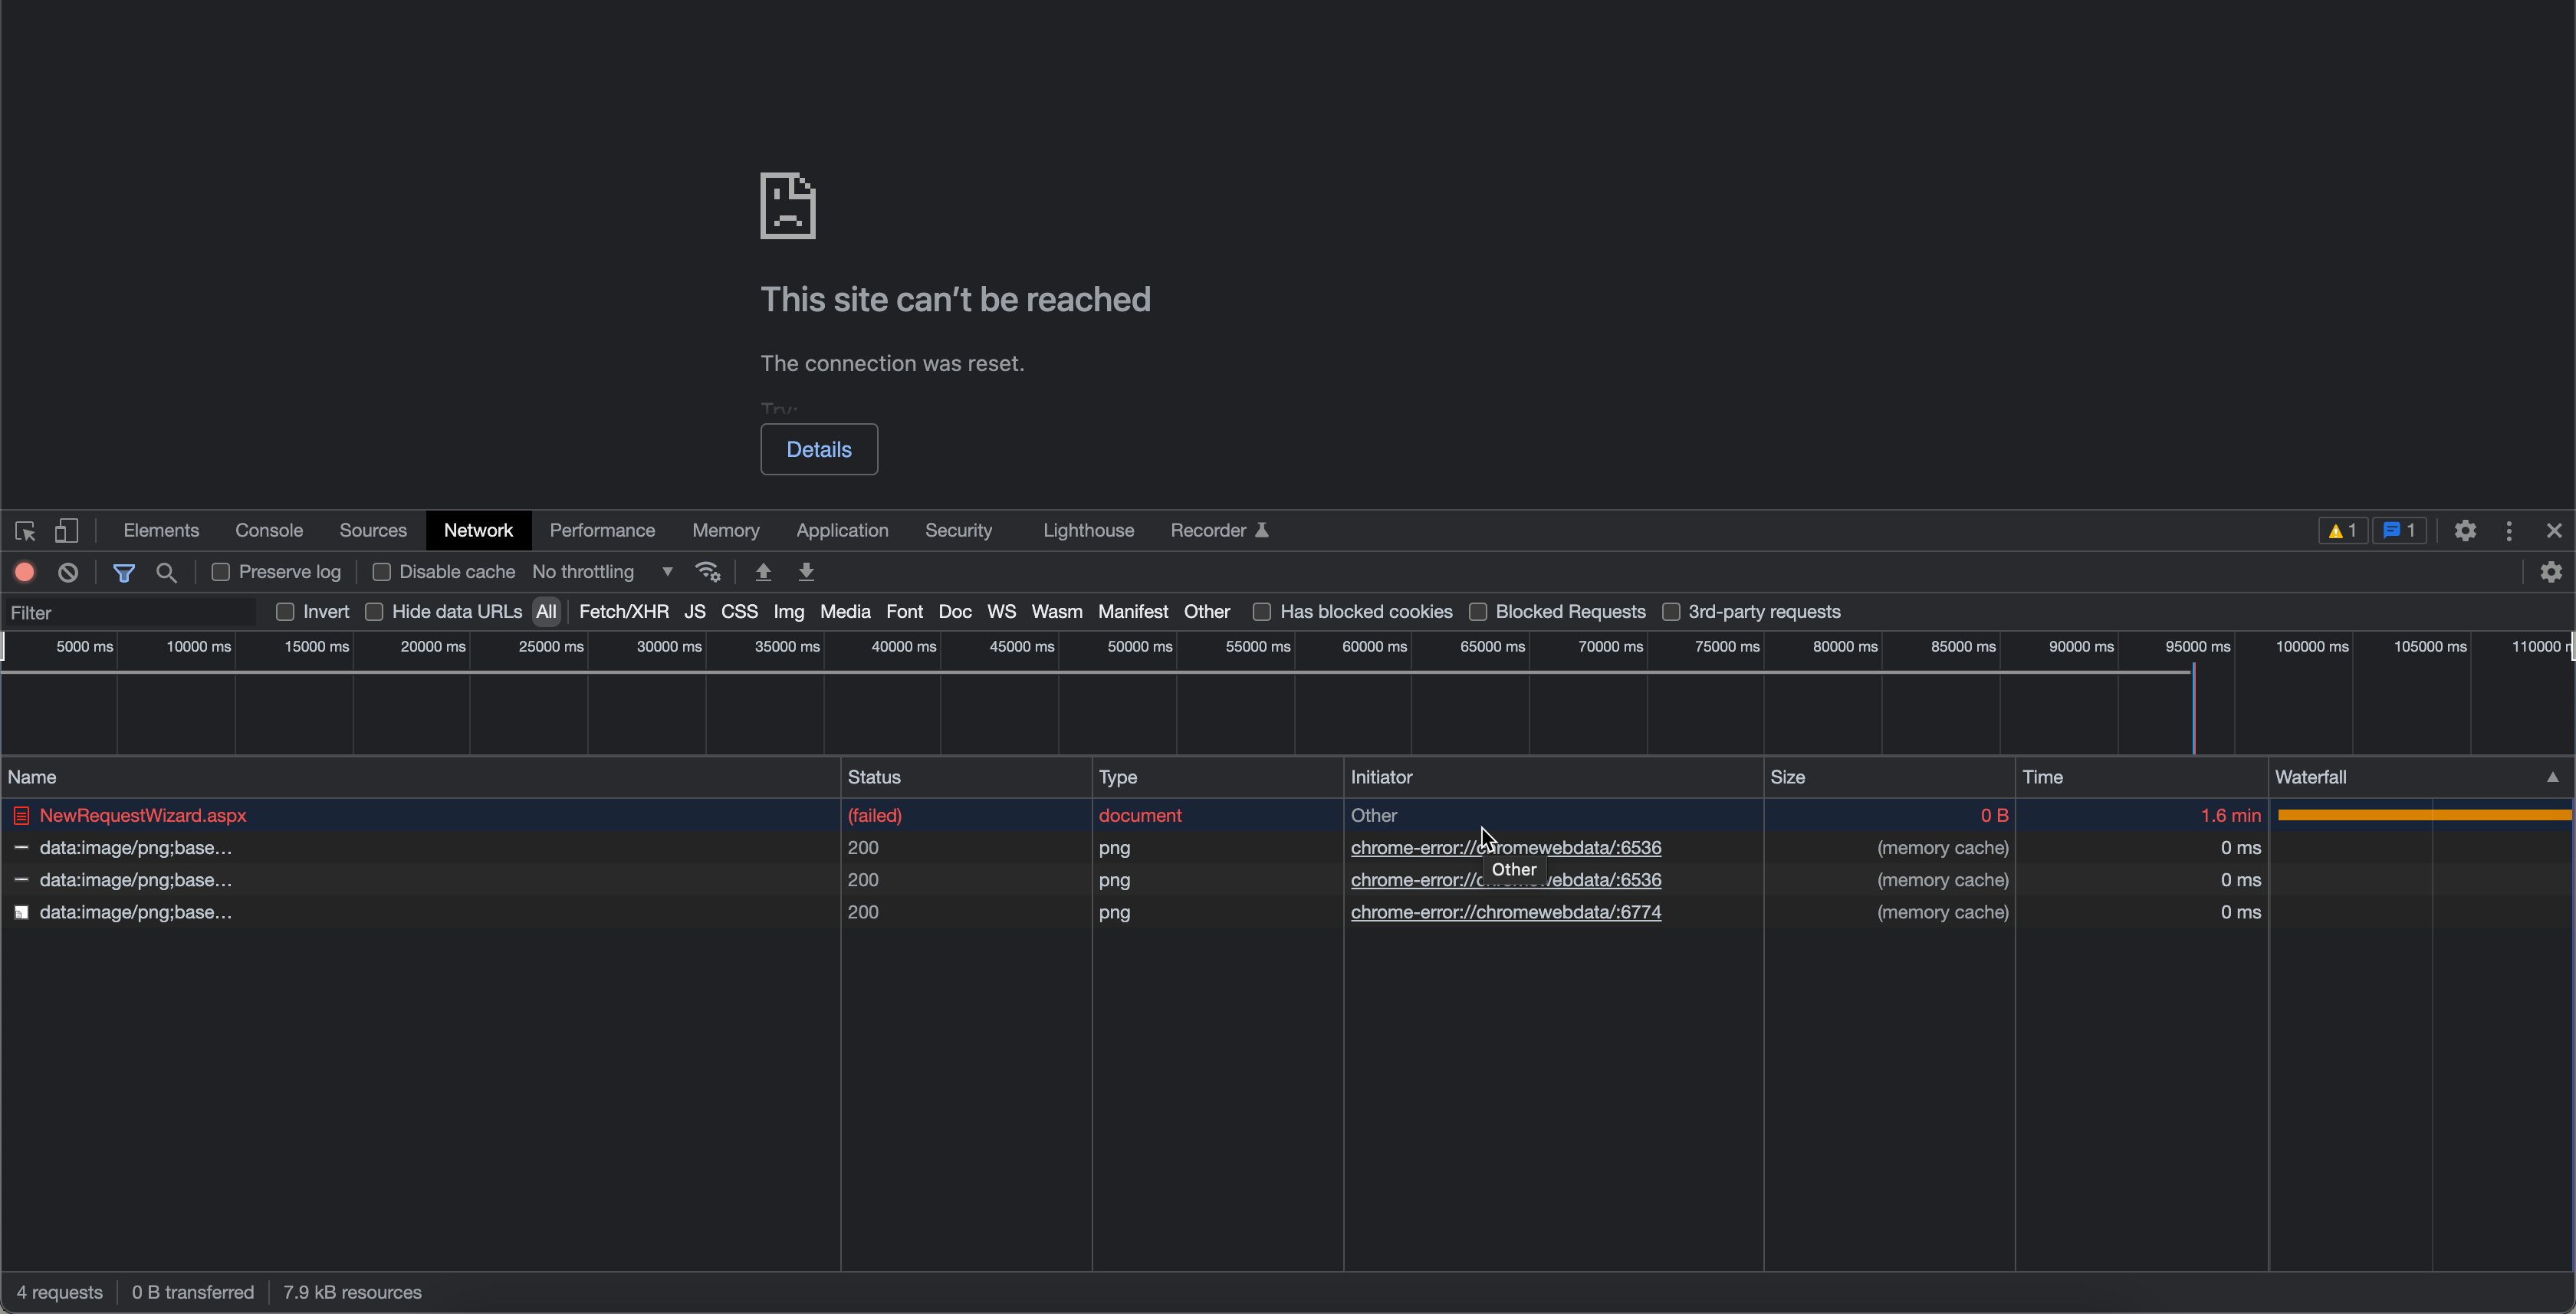Open the network search magnifier
Image resolution: width=2576 pixels, height=1314 pixels.
click(x=167, y=572)
